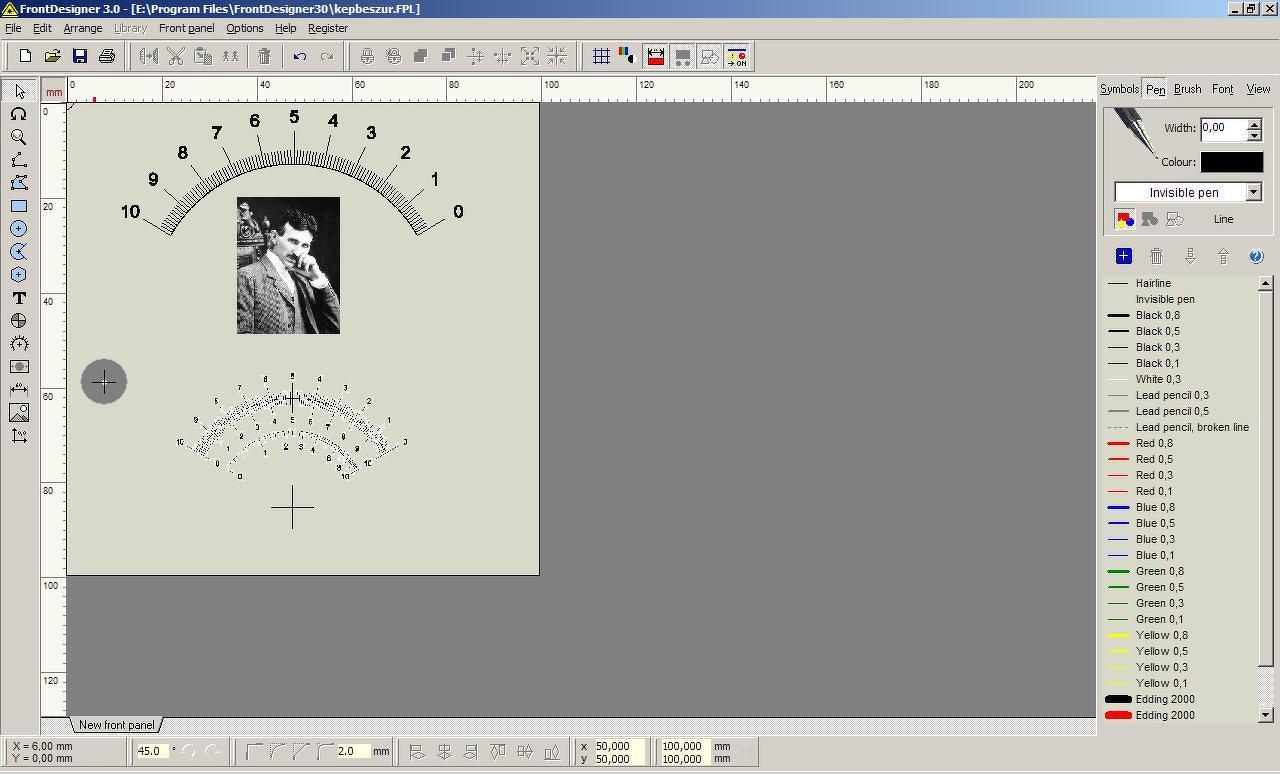Select the Text tool in the left toolbox
Screen dimensions: 1280x774
point(18,298)
